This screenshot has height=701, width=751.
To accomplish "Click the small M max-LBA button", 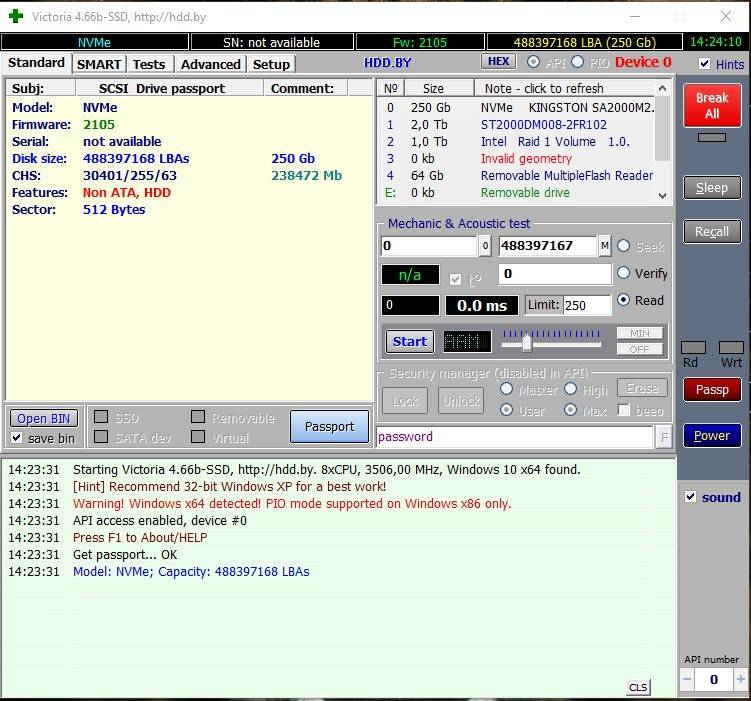I will (x=604, y=246).
